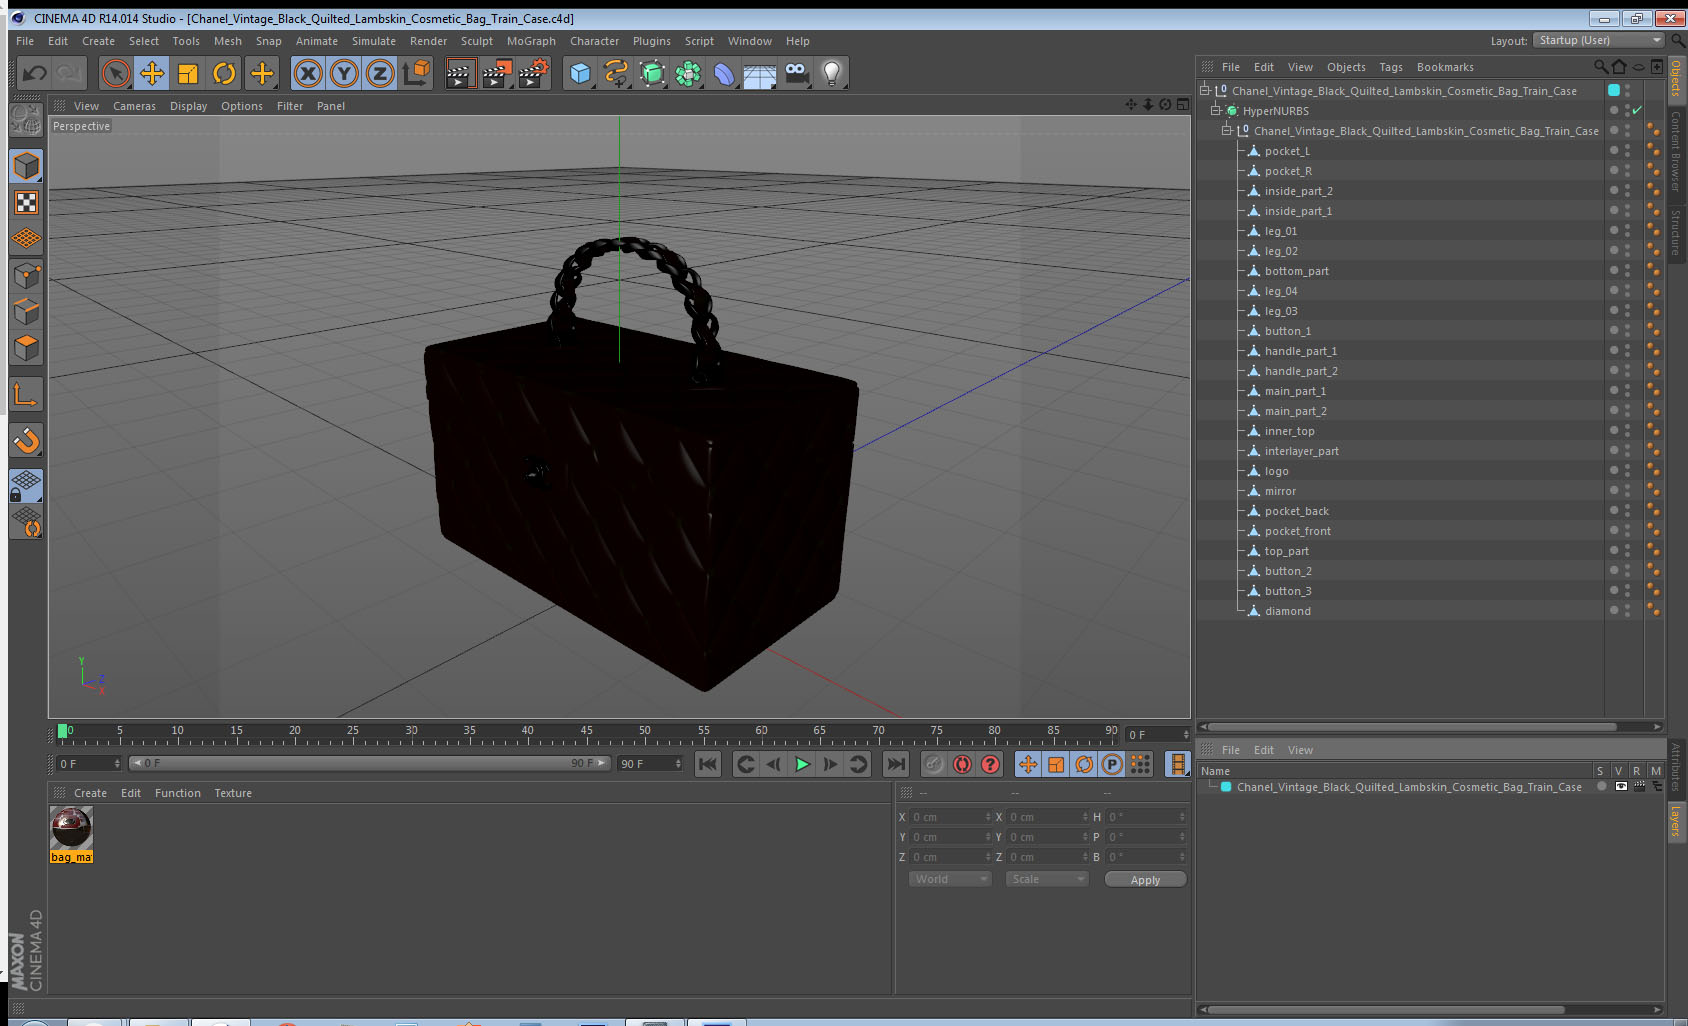
Task: Open the Material Manager Texture menu
Action: [x=232, y=793]
